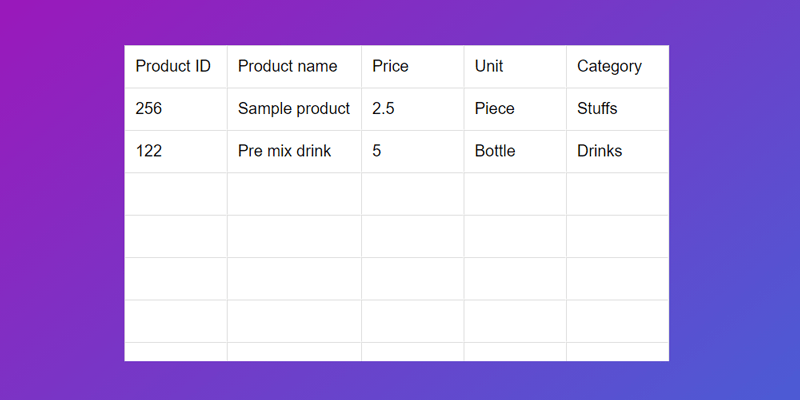Screen dimensions: 800x400
Task: Click the Drinks category cell
Action: (617, 151)
